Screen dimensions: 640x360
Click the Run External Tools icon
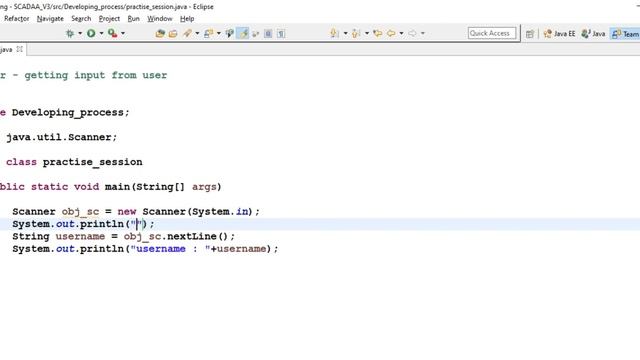tap(113, 33)
